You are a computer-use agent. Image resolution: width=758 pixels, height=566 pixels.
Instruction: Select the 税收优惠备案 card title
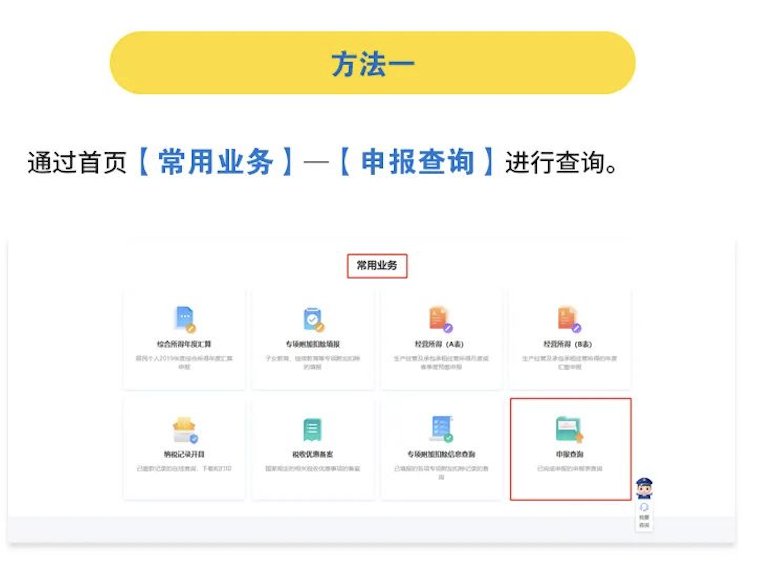pos(313,454)
